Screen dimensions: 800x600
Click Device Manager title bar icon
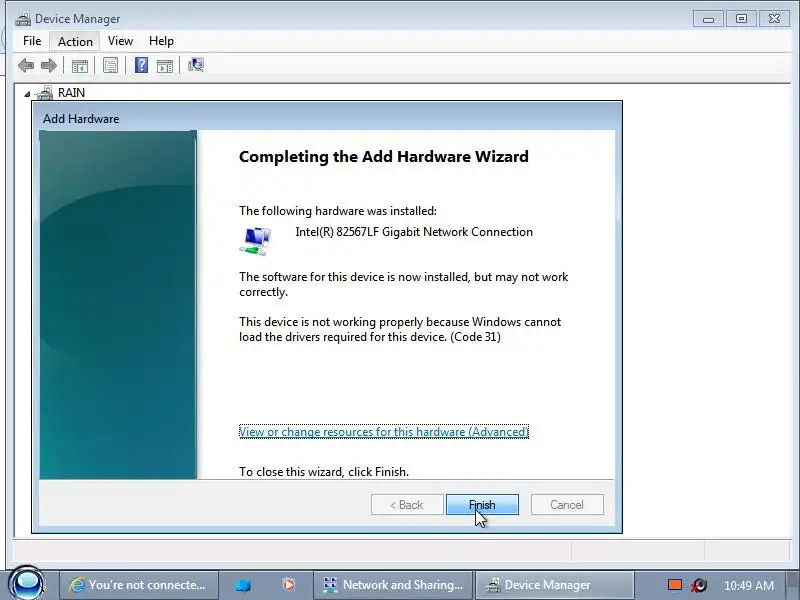tap(22, 19)
